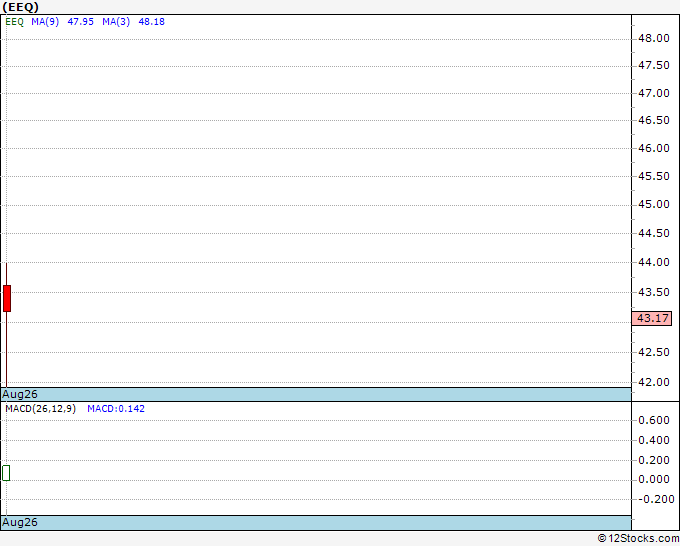
Task: Click the 0.400 MACD axis label
Action: tap(654, 440)
